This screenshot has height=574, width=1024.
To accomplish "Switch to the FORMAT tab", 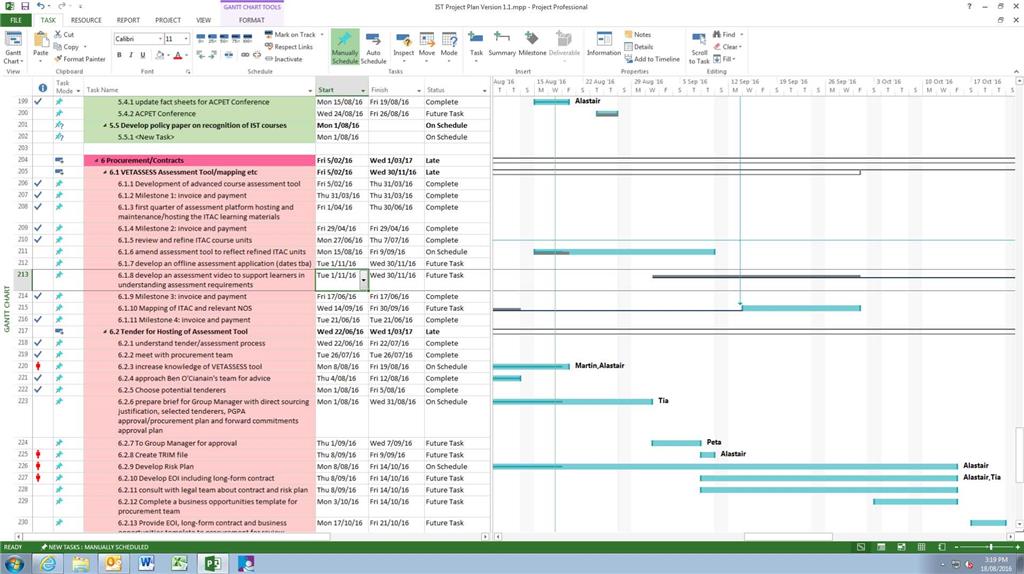I will (x=251, y=20).
